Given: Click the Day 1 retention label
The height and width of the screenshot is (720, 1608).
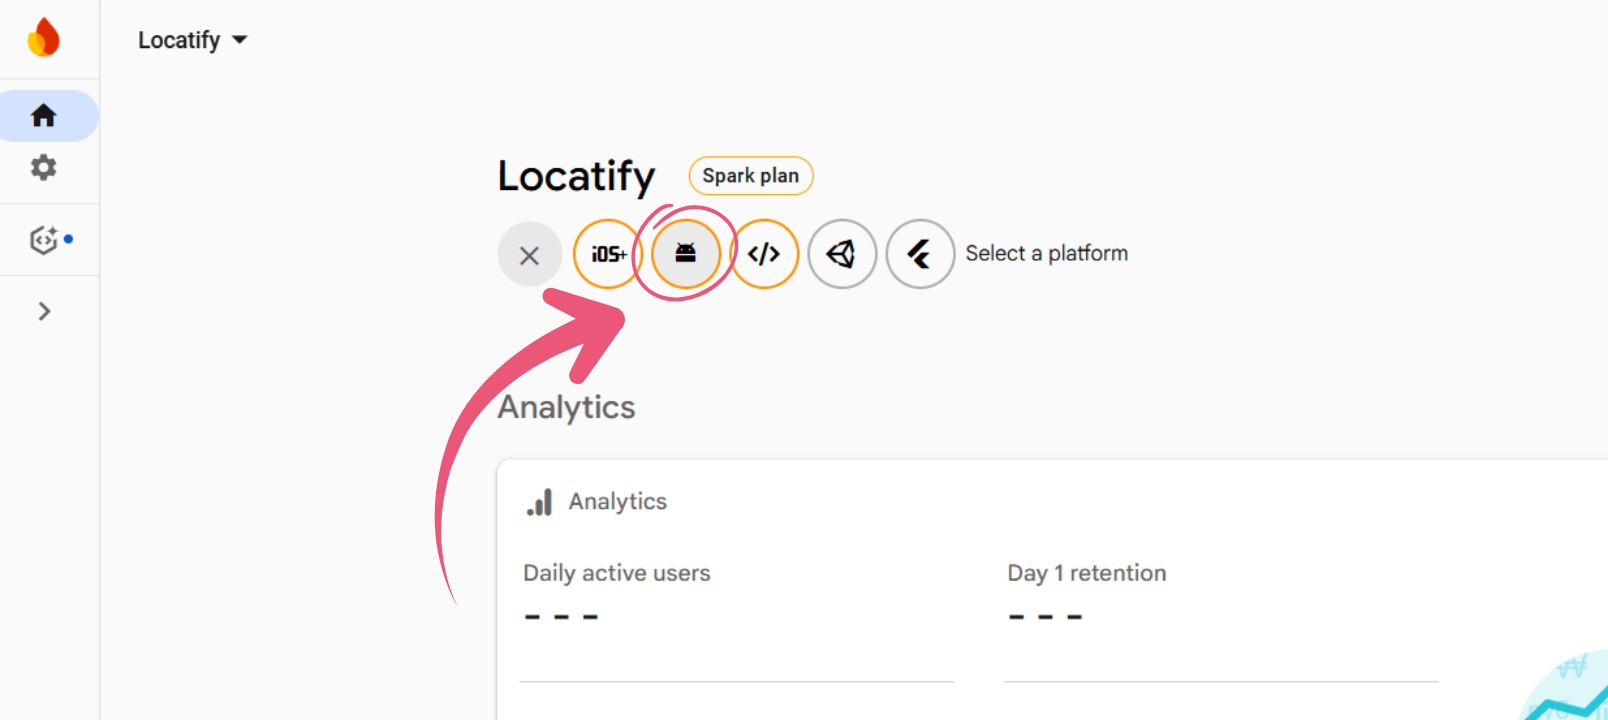Looking at the screenshot, I should click(x=1087, y=573).
